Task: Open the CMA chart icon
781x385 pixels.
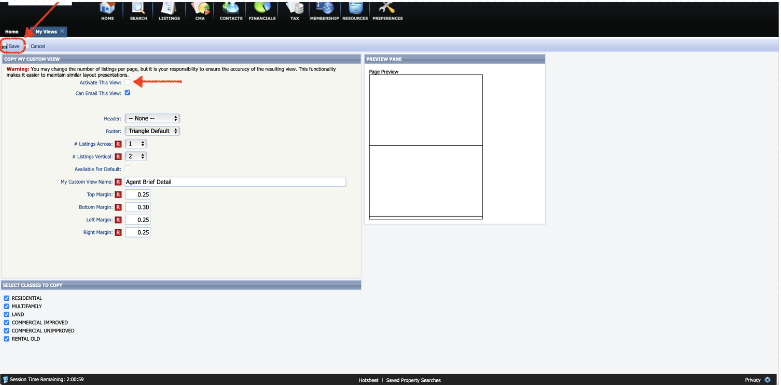Action: [x=200, y=7]
